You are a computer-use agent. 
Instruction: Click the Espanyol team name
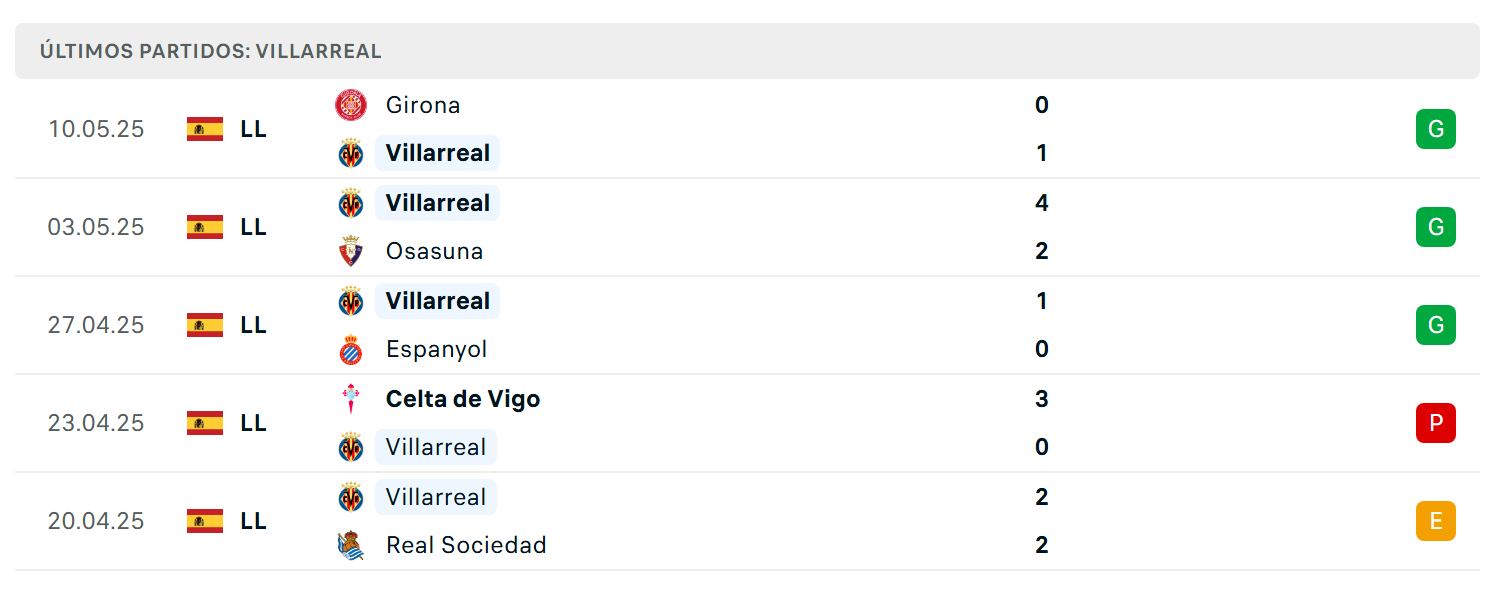coord(436,349)
